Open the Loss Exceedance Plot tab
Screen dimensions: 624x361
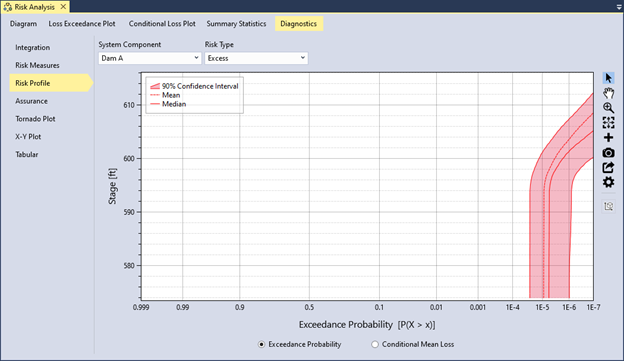pos(82,24)
